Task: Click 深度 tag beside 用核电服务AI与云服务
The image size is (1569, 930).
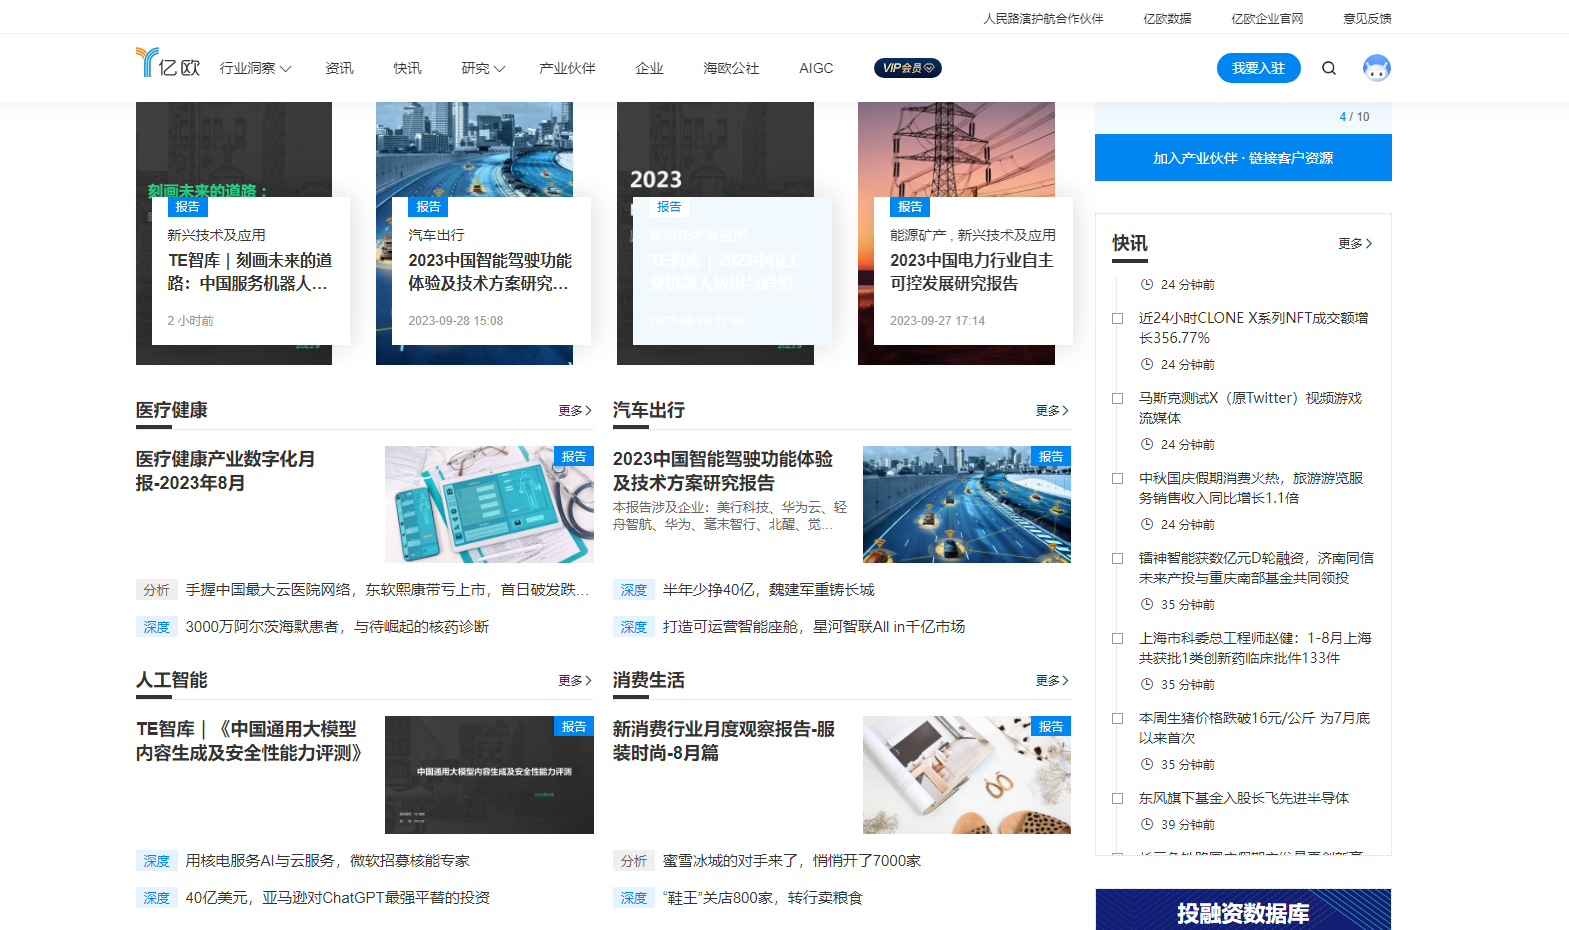Action: coord(157,861)
